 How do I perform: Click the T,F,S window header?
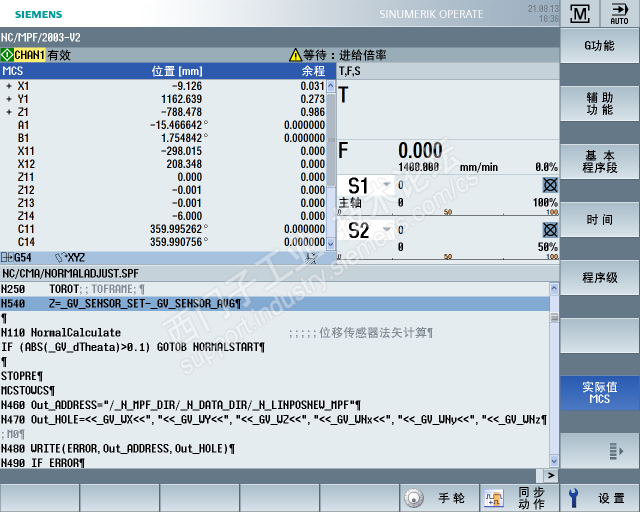point(448,71)
